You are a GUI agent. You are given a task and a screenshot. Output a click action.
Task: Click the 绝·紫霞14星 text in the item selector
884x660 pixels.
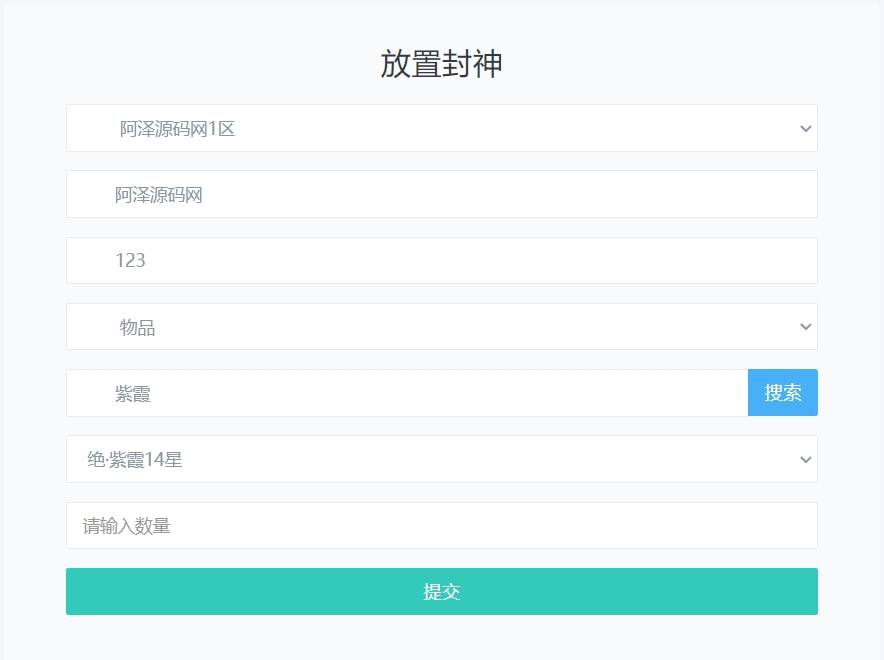(135, 460)
